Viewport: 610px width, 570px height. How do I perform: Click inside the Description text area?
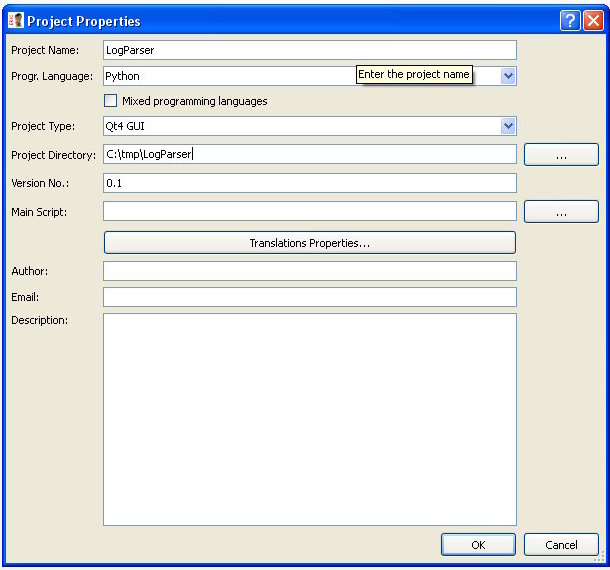tap(310, 419)
